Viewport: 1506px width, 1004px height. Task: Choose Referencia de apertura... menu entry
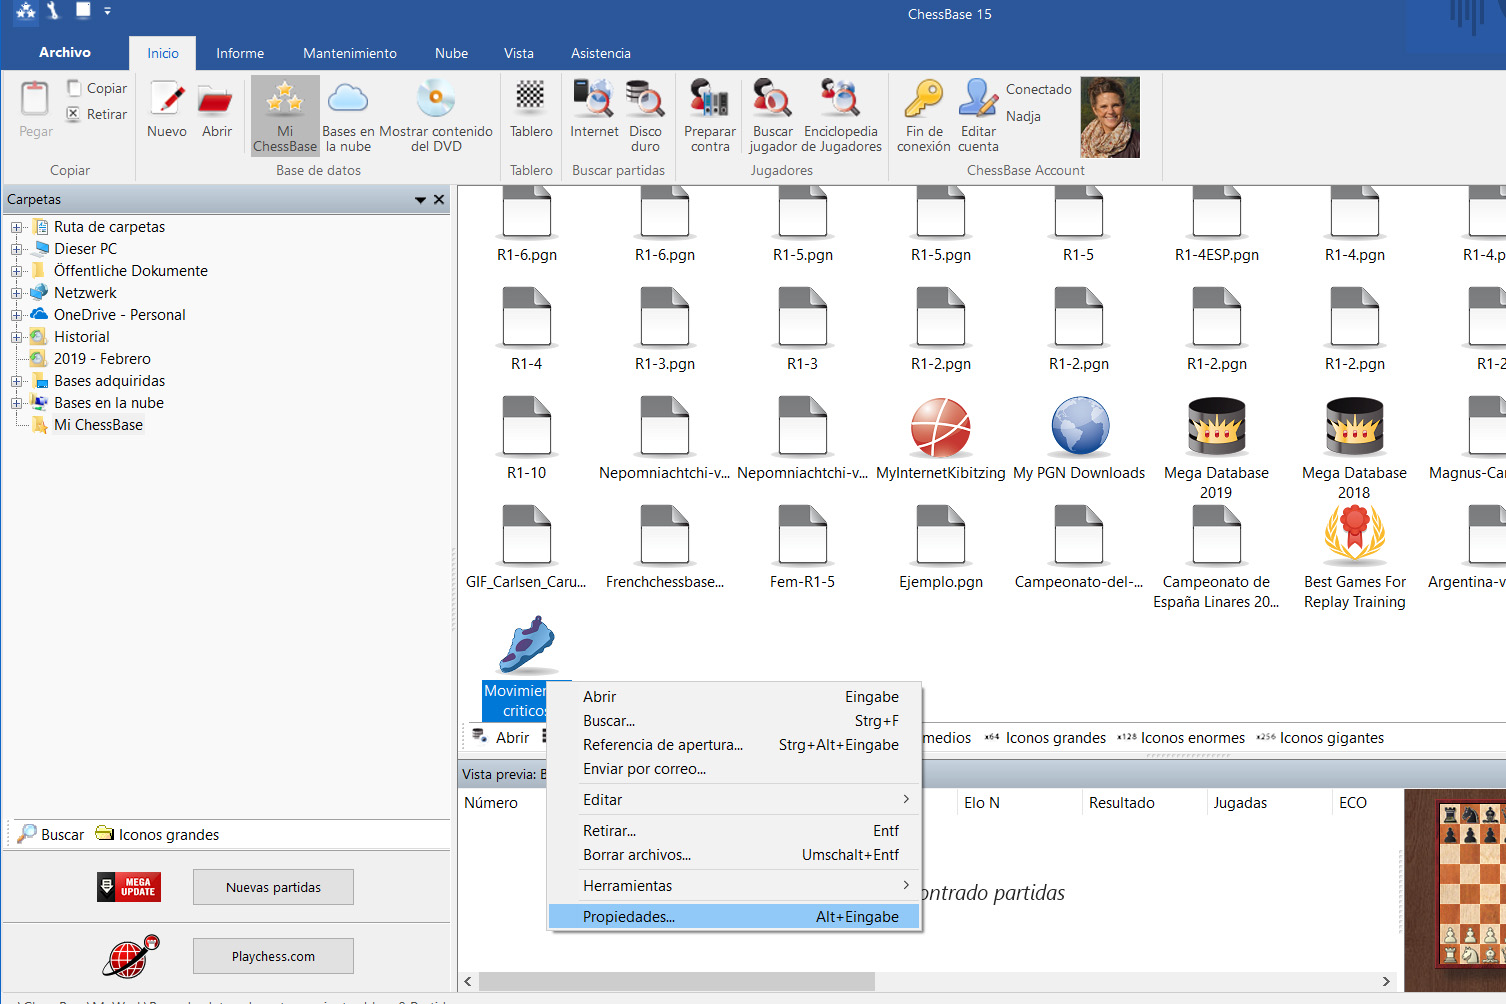pyautogui.click(x=734, y=745)
